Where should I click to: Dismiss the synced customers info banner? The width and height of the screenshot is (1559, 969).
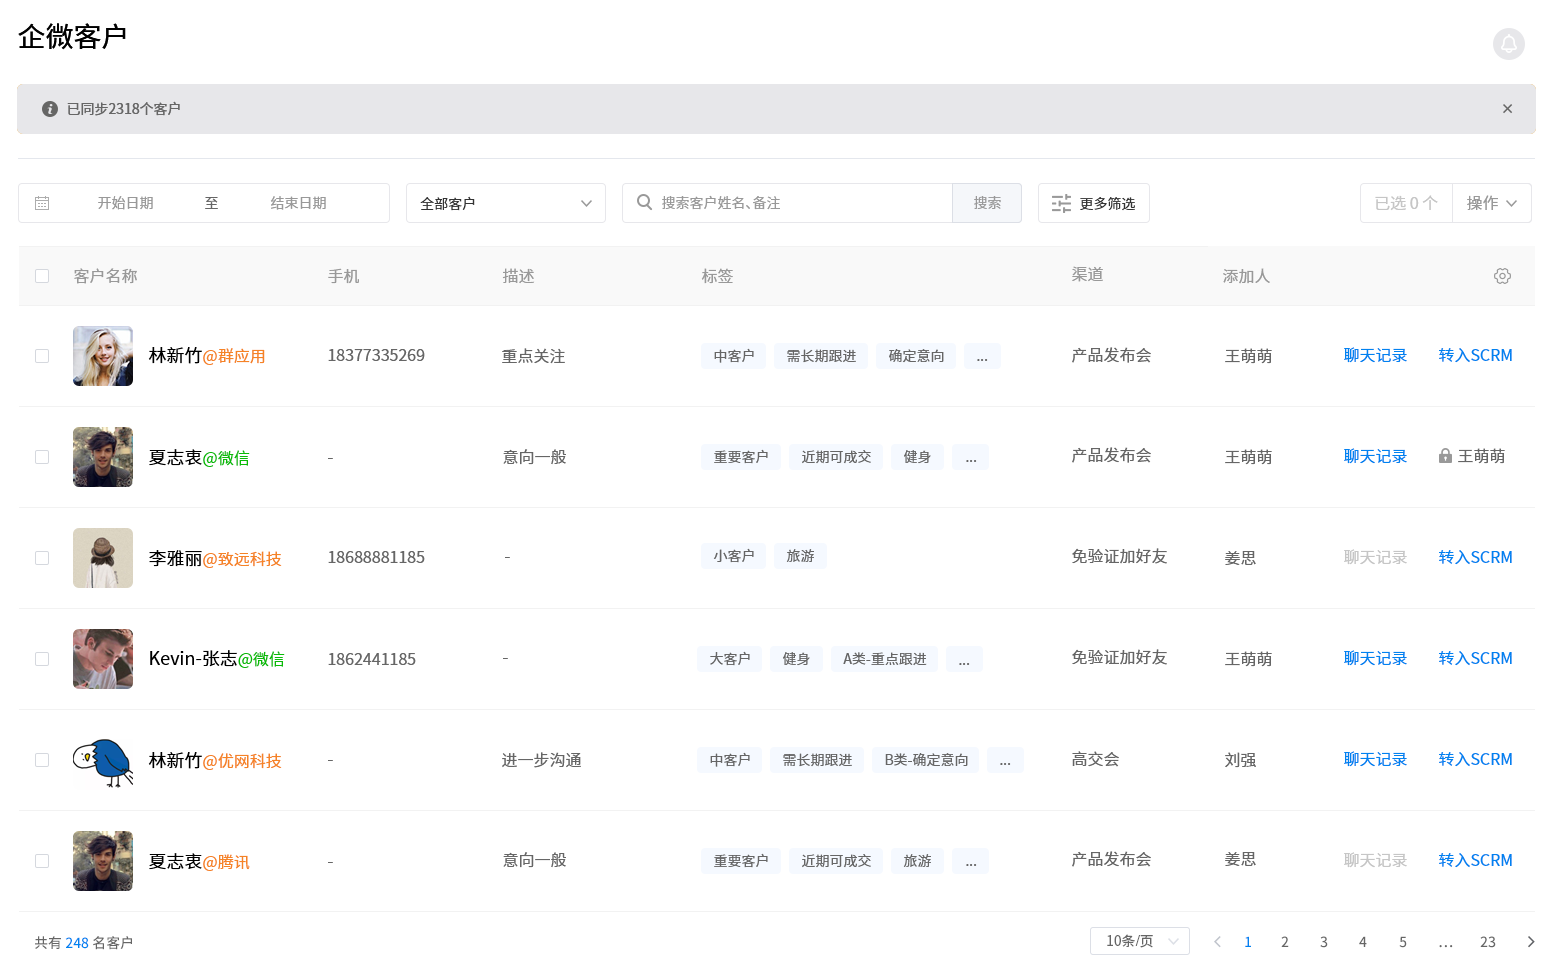1507,109
